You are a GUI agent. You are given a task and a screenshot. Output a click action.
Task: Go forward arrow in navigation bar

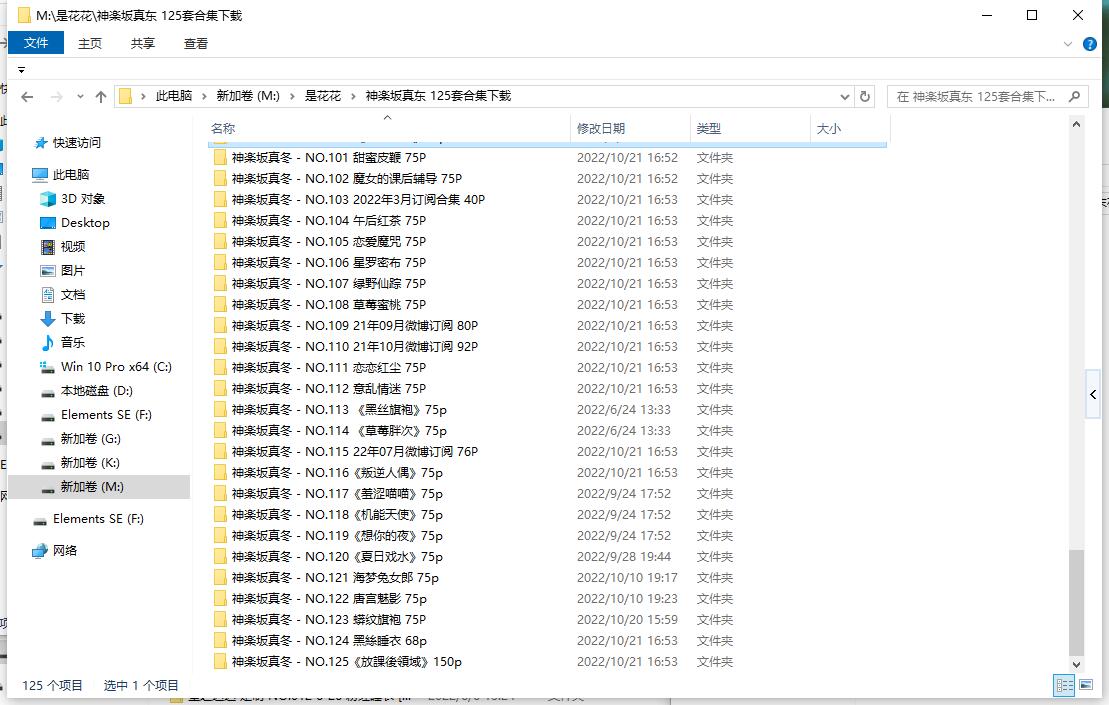(57, 96)
